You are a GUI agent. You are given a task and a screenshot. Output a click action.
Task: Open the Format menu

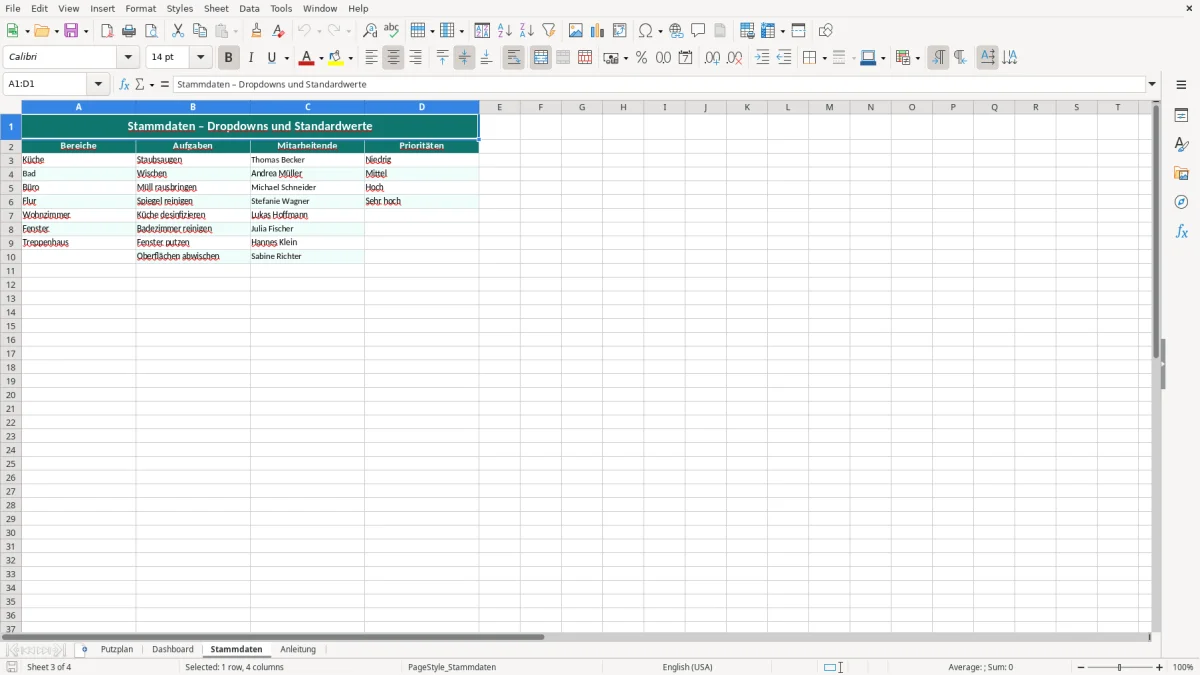(x=141, y=8)
